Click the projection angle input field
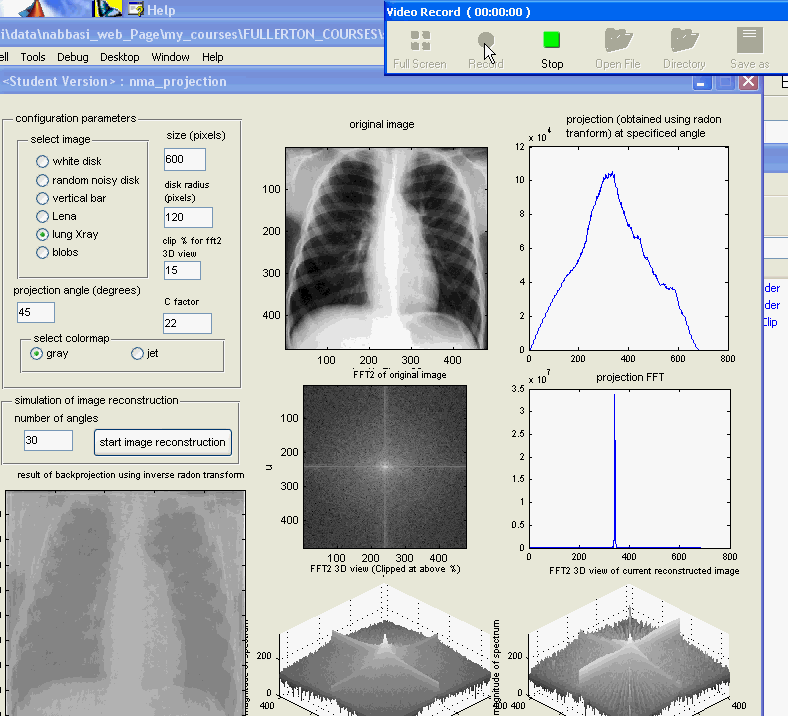This screenshot has height=716, width=788. coord(36,312)
